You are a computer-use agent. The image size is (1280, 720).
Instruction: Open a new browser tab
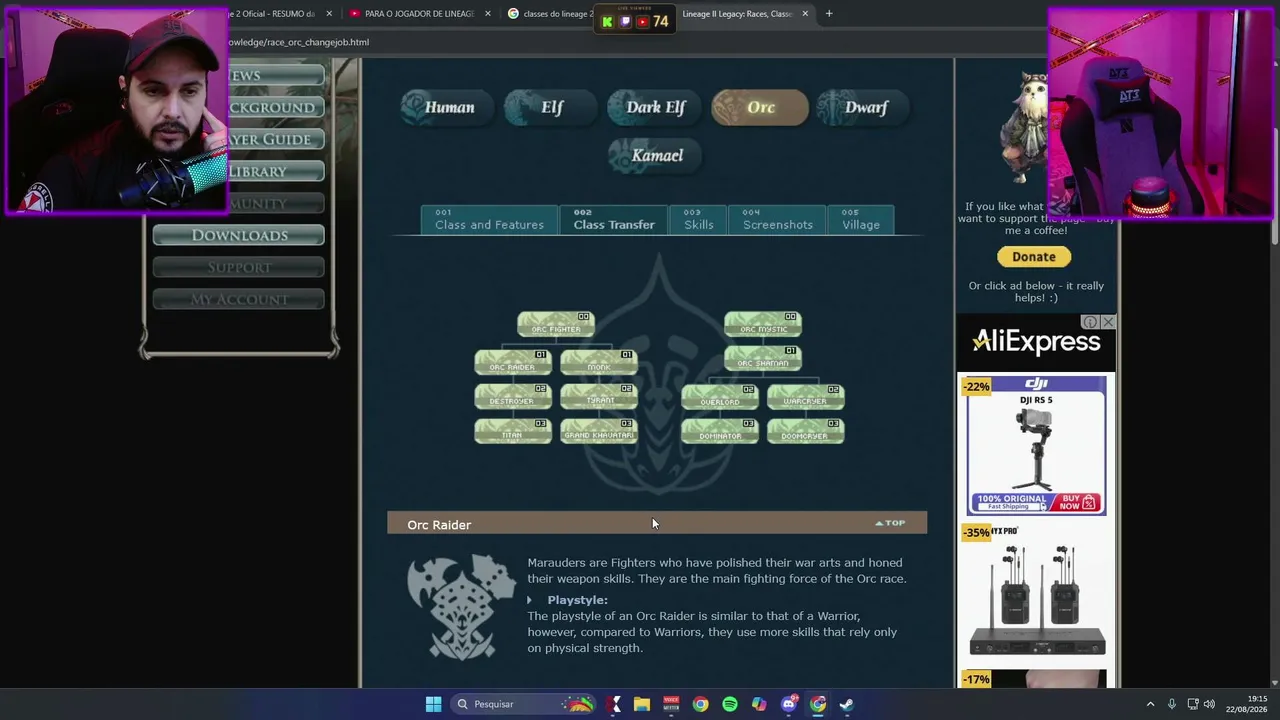pyautogui.click(x=829, y=14)
